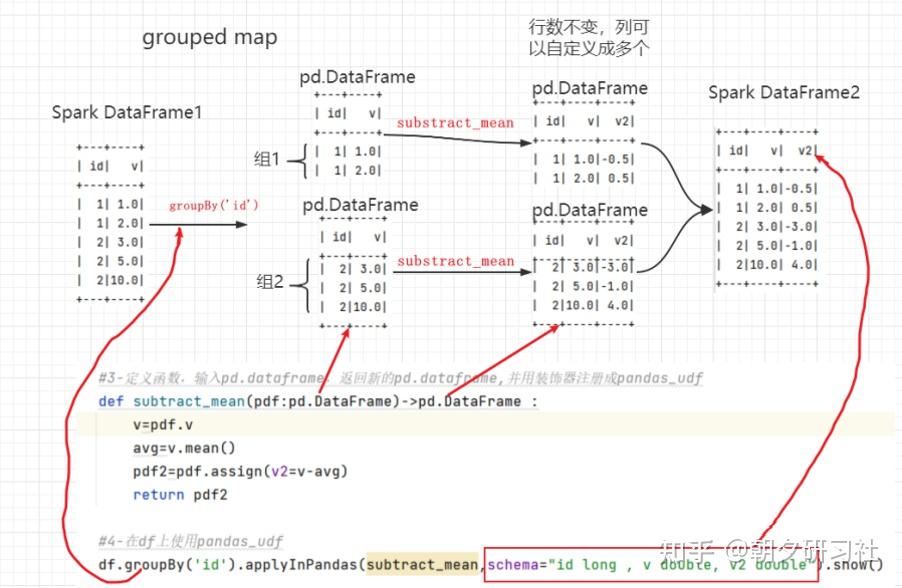The image size is (902, 588).
Task: Click the "#3-定义函数" code comment line
Action: click(400, 378)
